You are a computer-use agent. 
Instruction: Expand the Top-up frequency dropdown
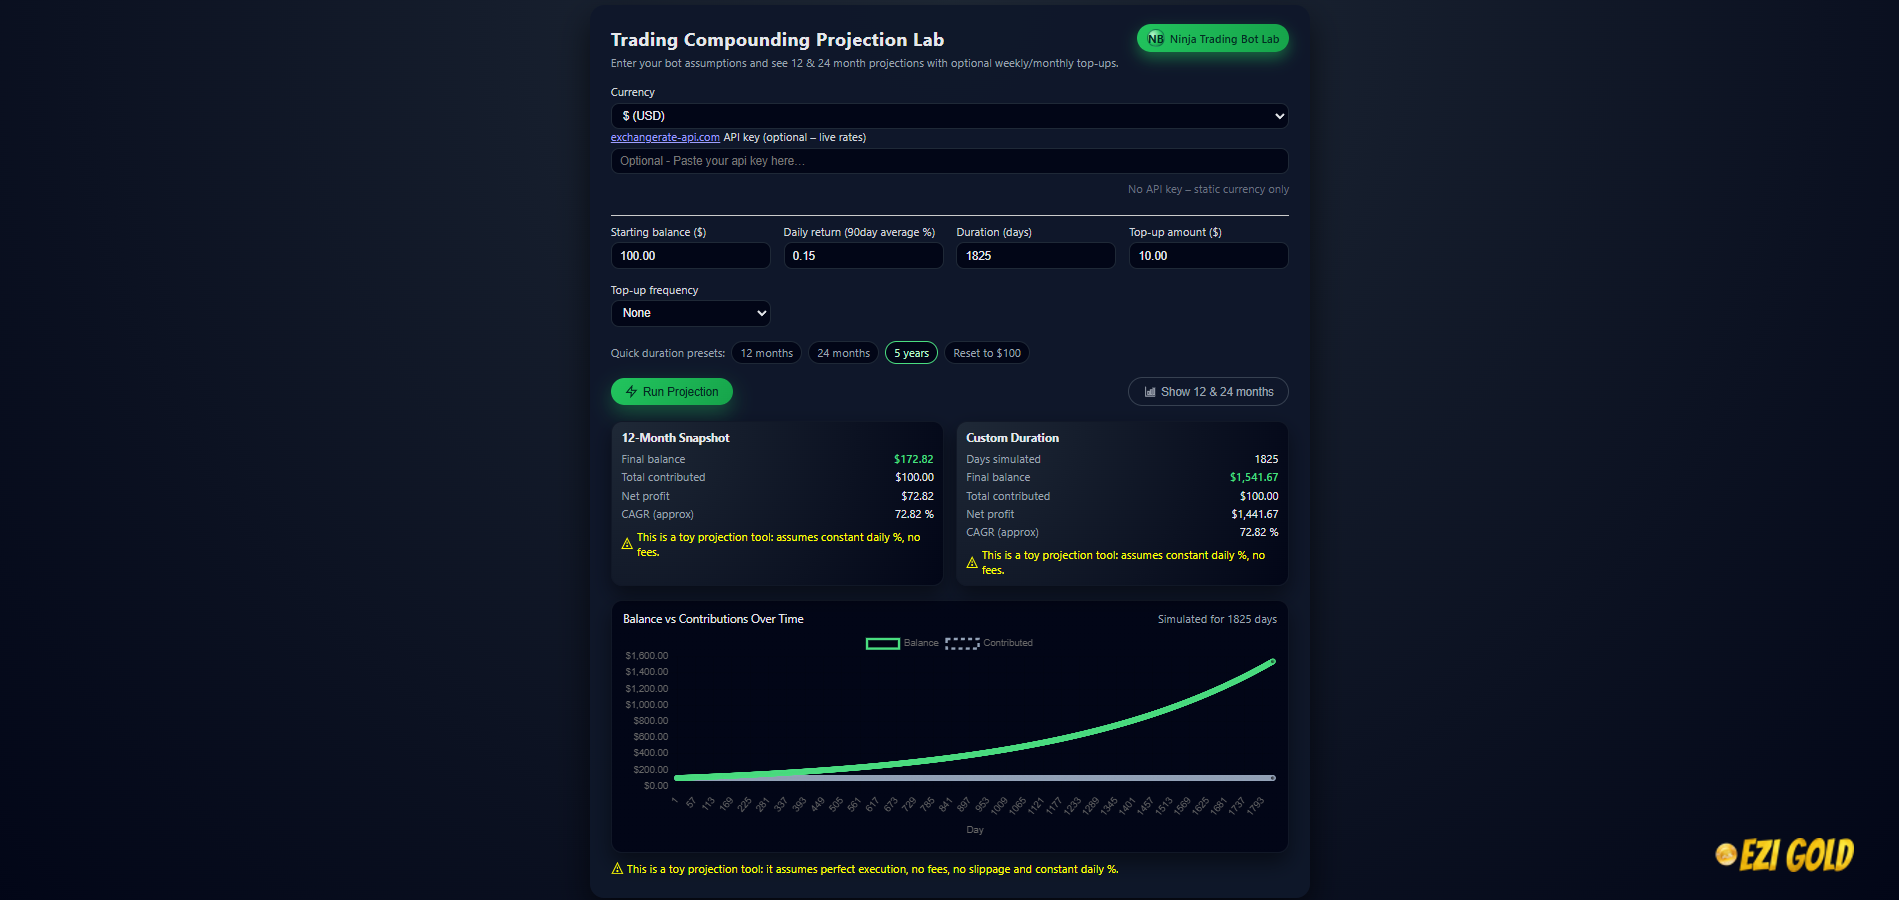click(690, 313)
